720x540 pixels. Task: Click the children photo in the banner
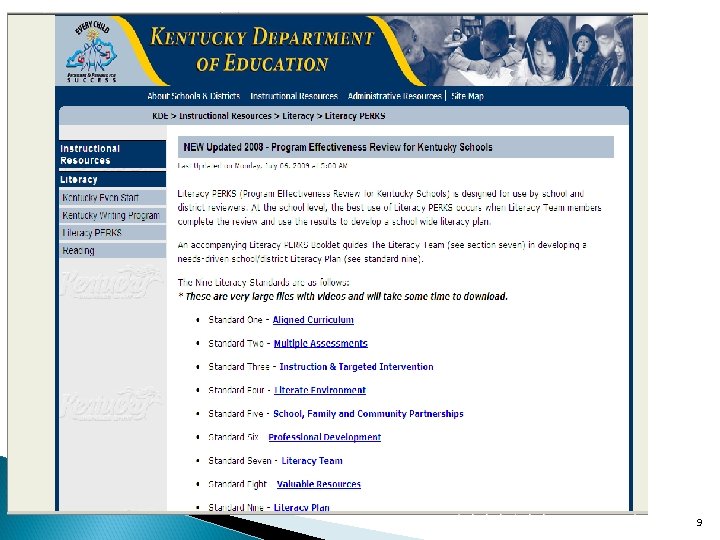point(510,51)
